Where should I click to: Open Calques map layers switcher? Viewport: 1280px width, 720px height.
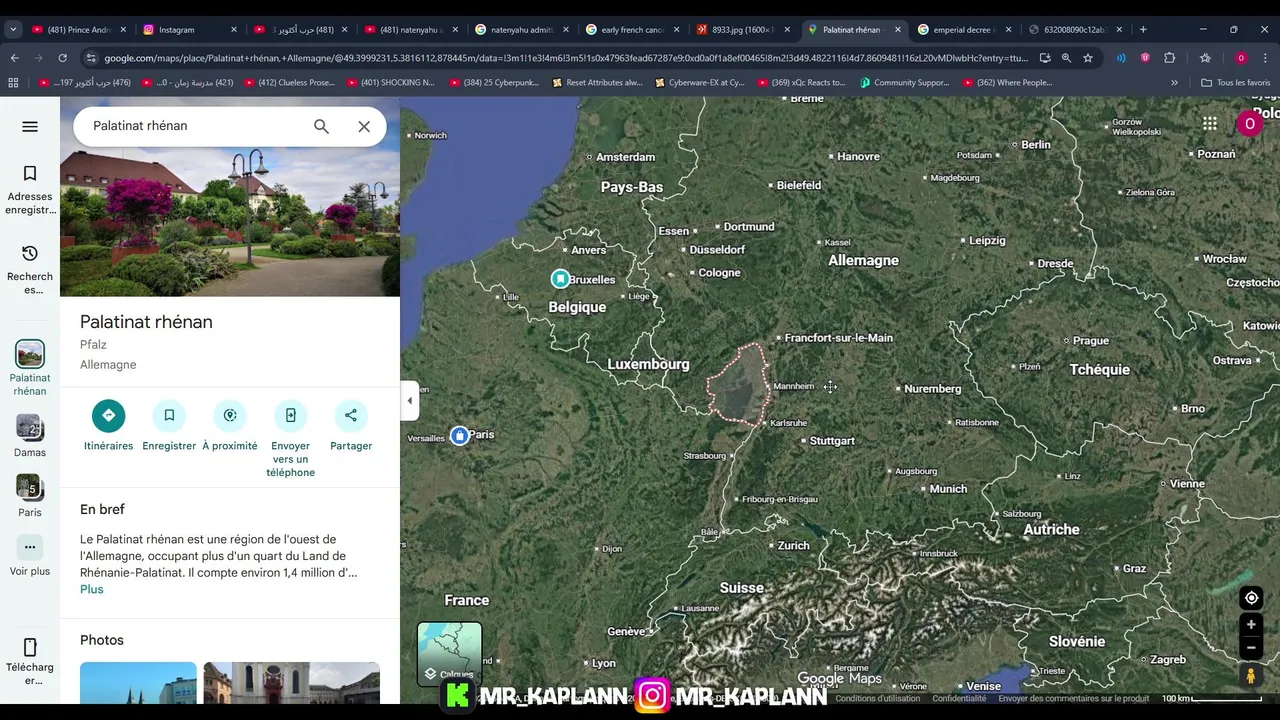click(449, 654)
